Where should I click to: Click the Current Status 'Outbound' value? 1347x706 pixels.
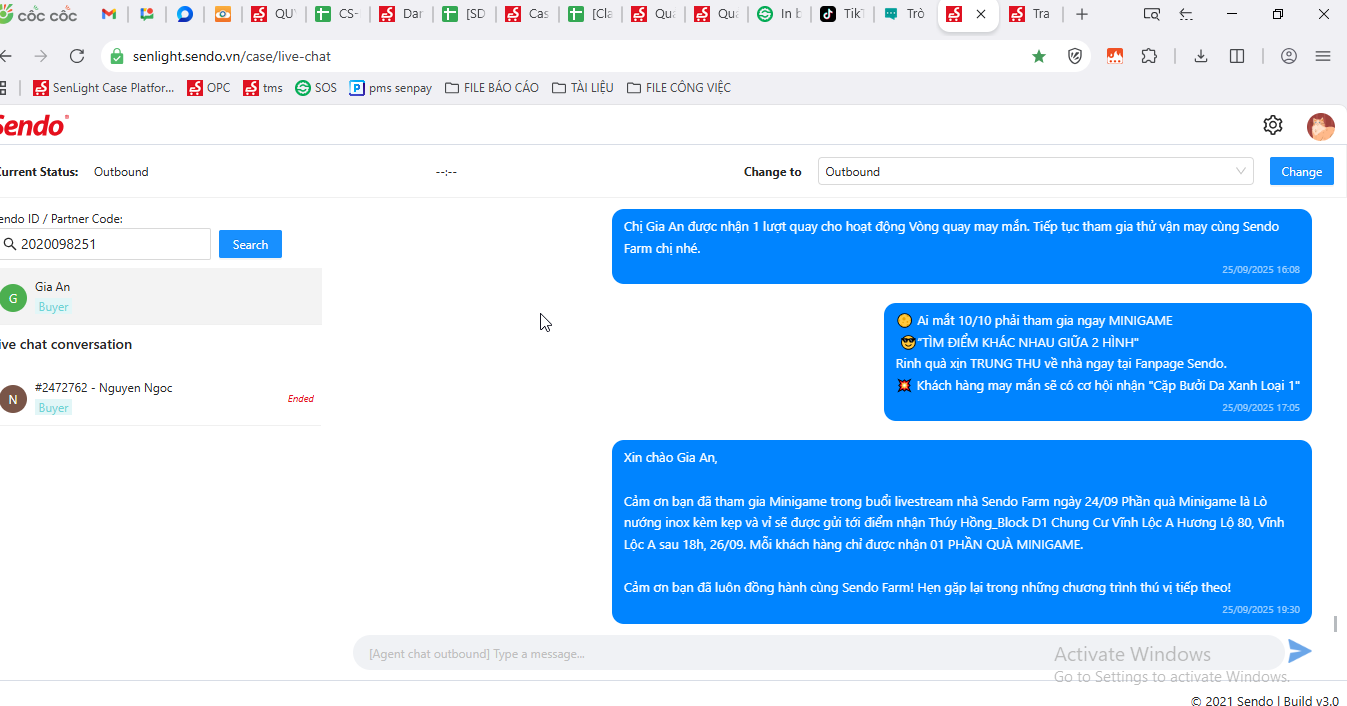point(121,172)
